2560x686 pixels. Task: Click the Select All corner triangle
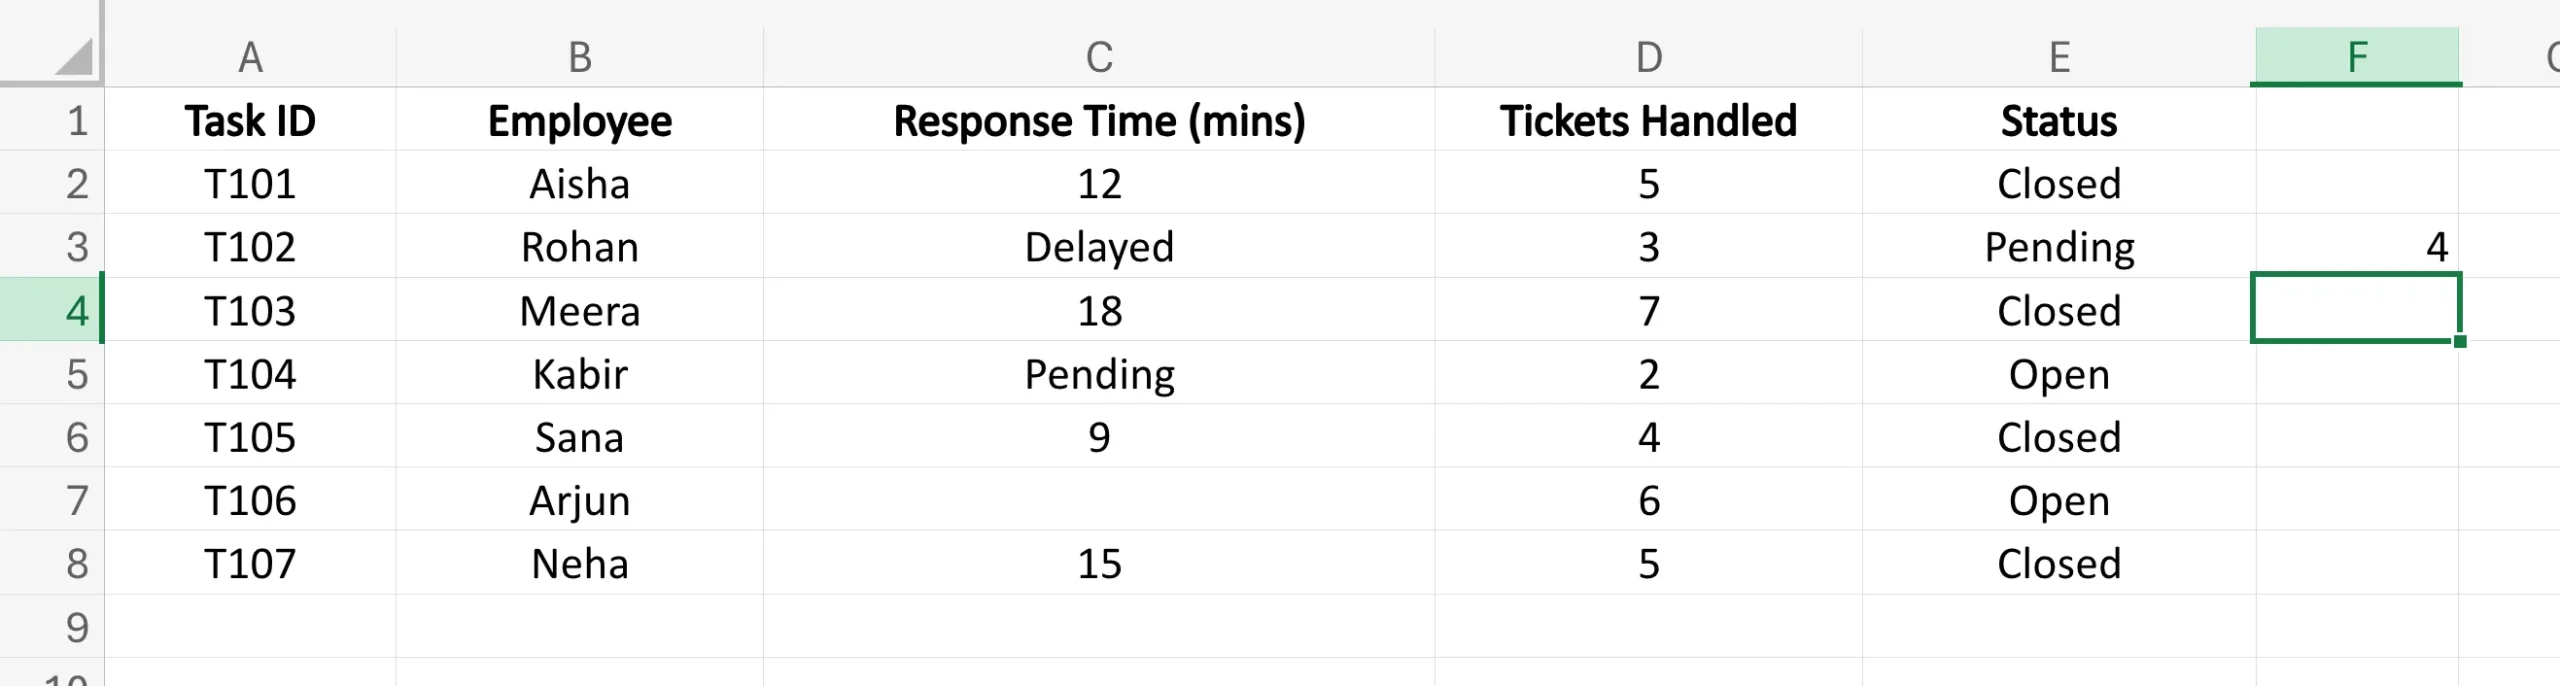click(x=74, y=58)
